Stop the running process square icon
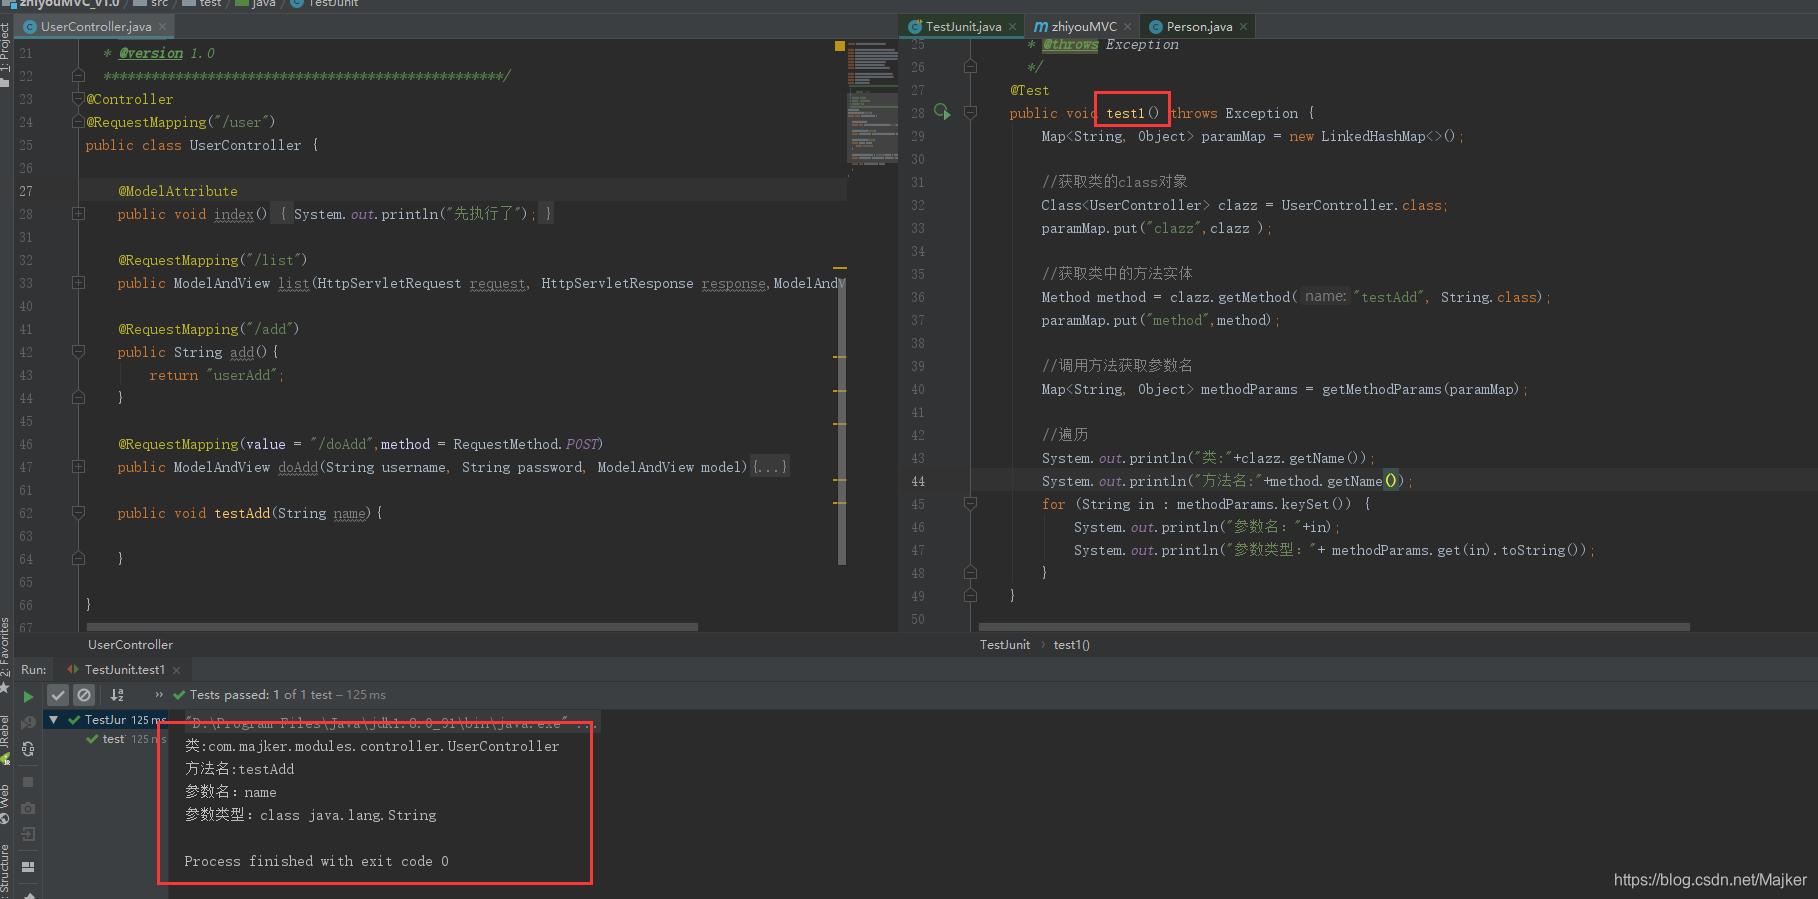The height and width of the screenshot is (899, 1818). pos(28,782)
